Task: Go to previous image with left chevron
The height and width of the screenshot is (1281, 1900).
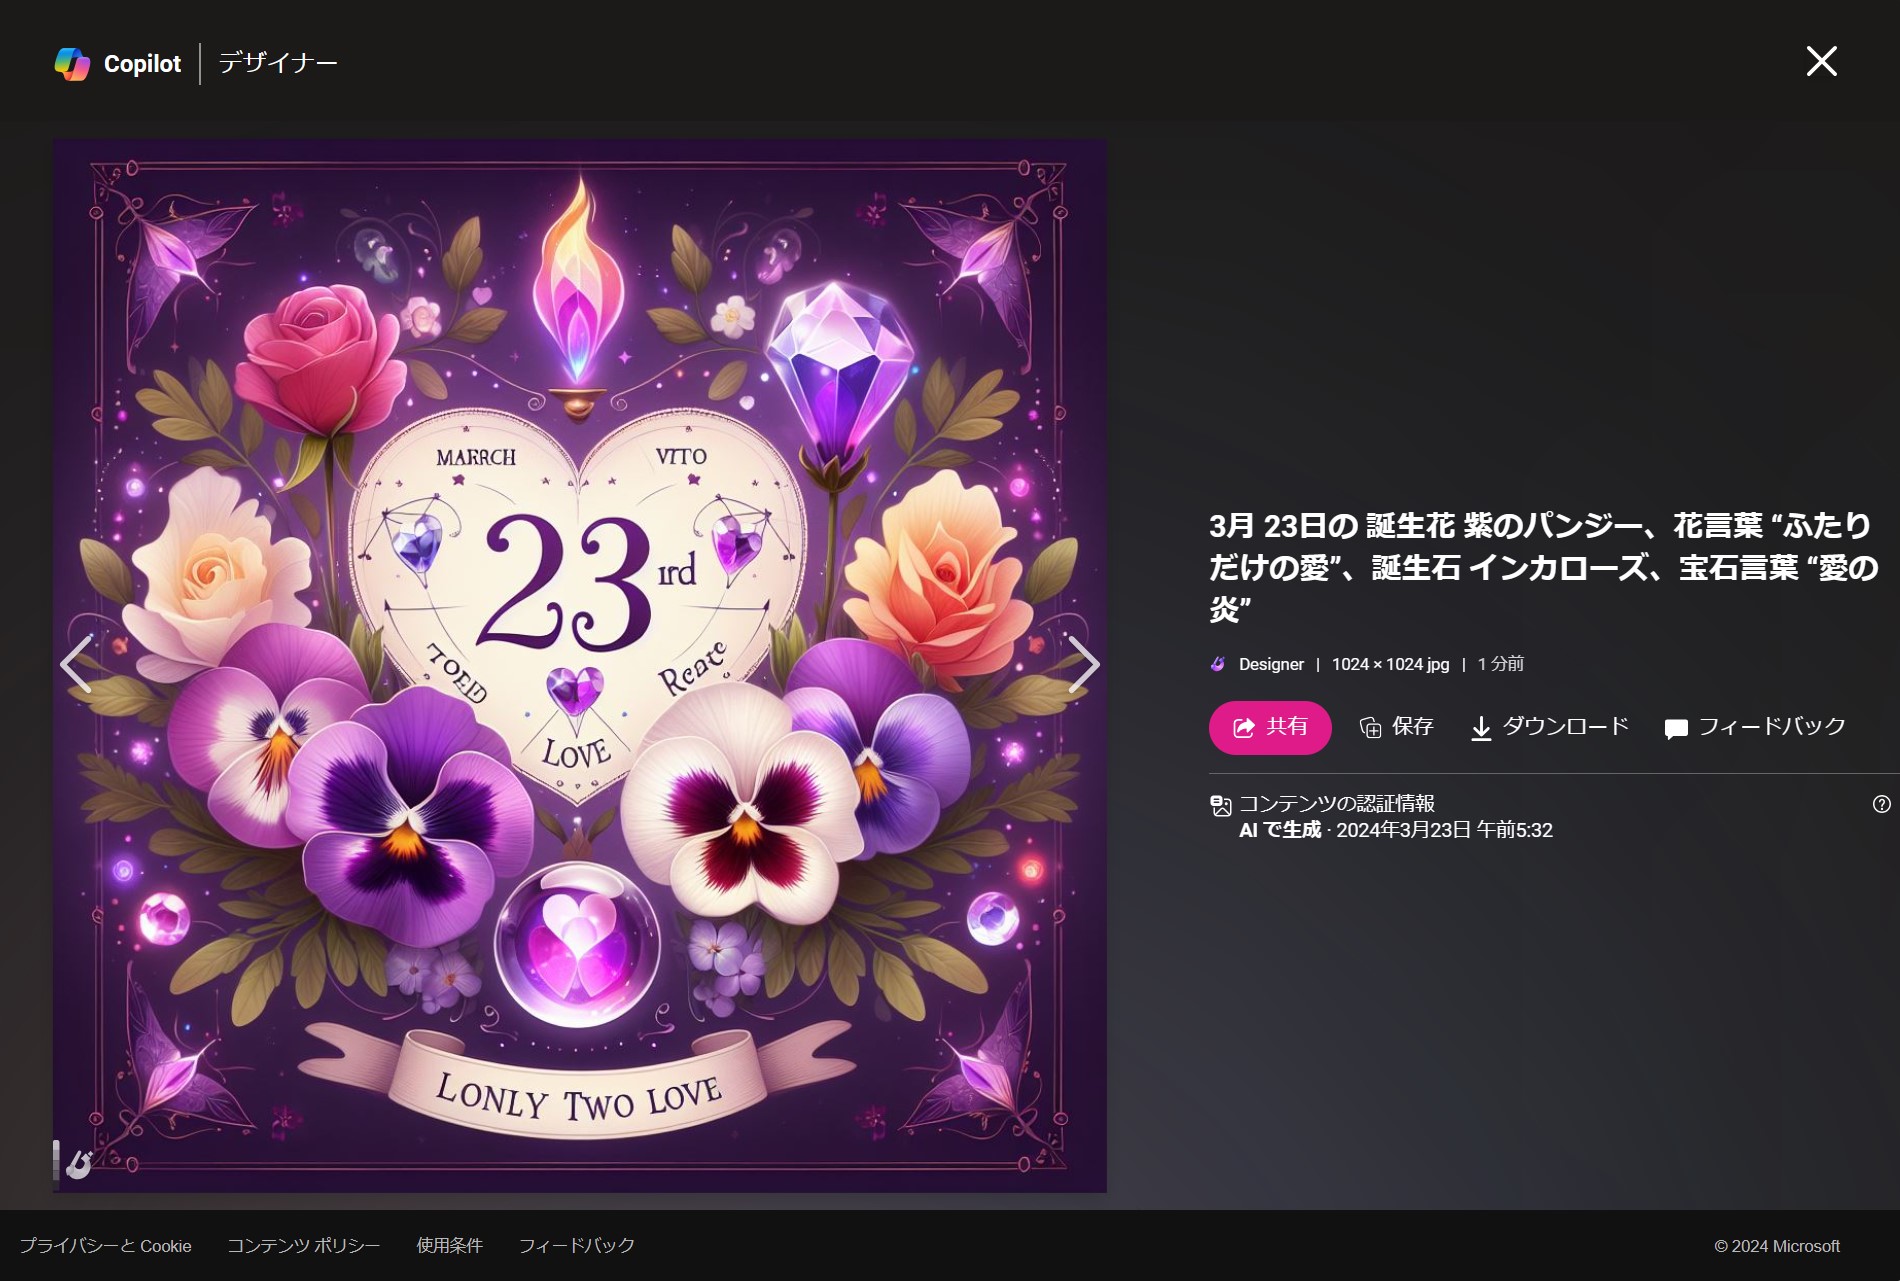Action: [x=77, y=664]
